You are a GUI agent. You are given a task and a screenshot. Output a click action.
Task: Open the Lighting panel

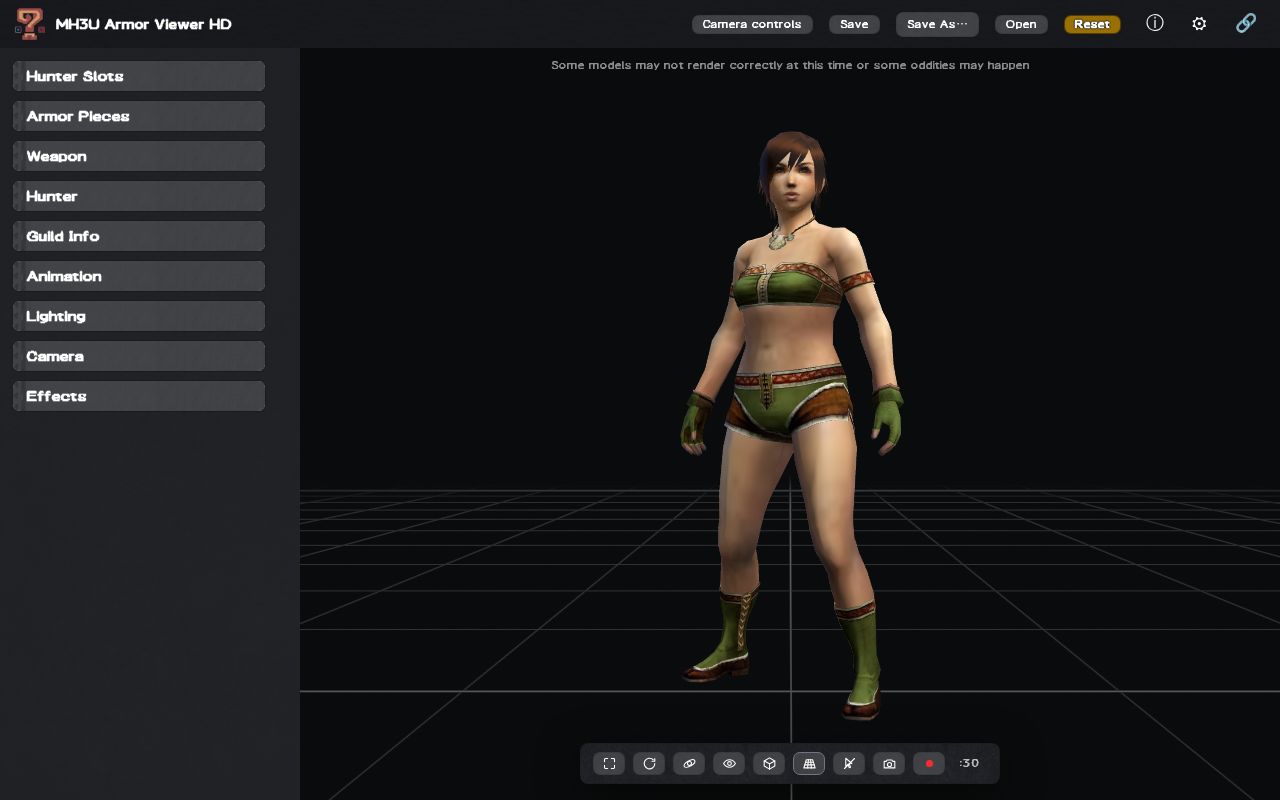coord(139,316)
